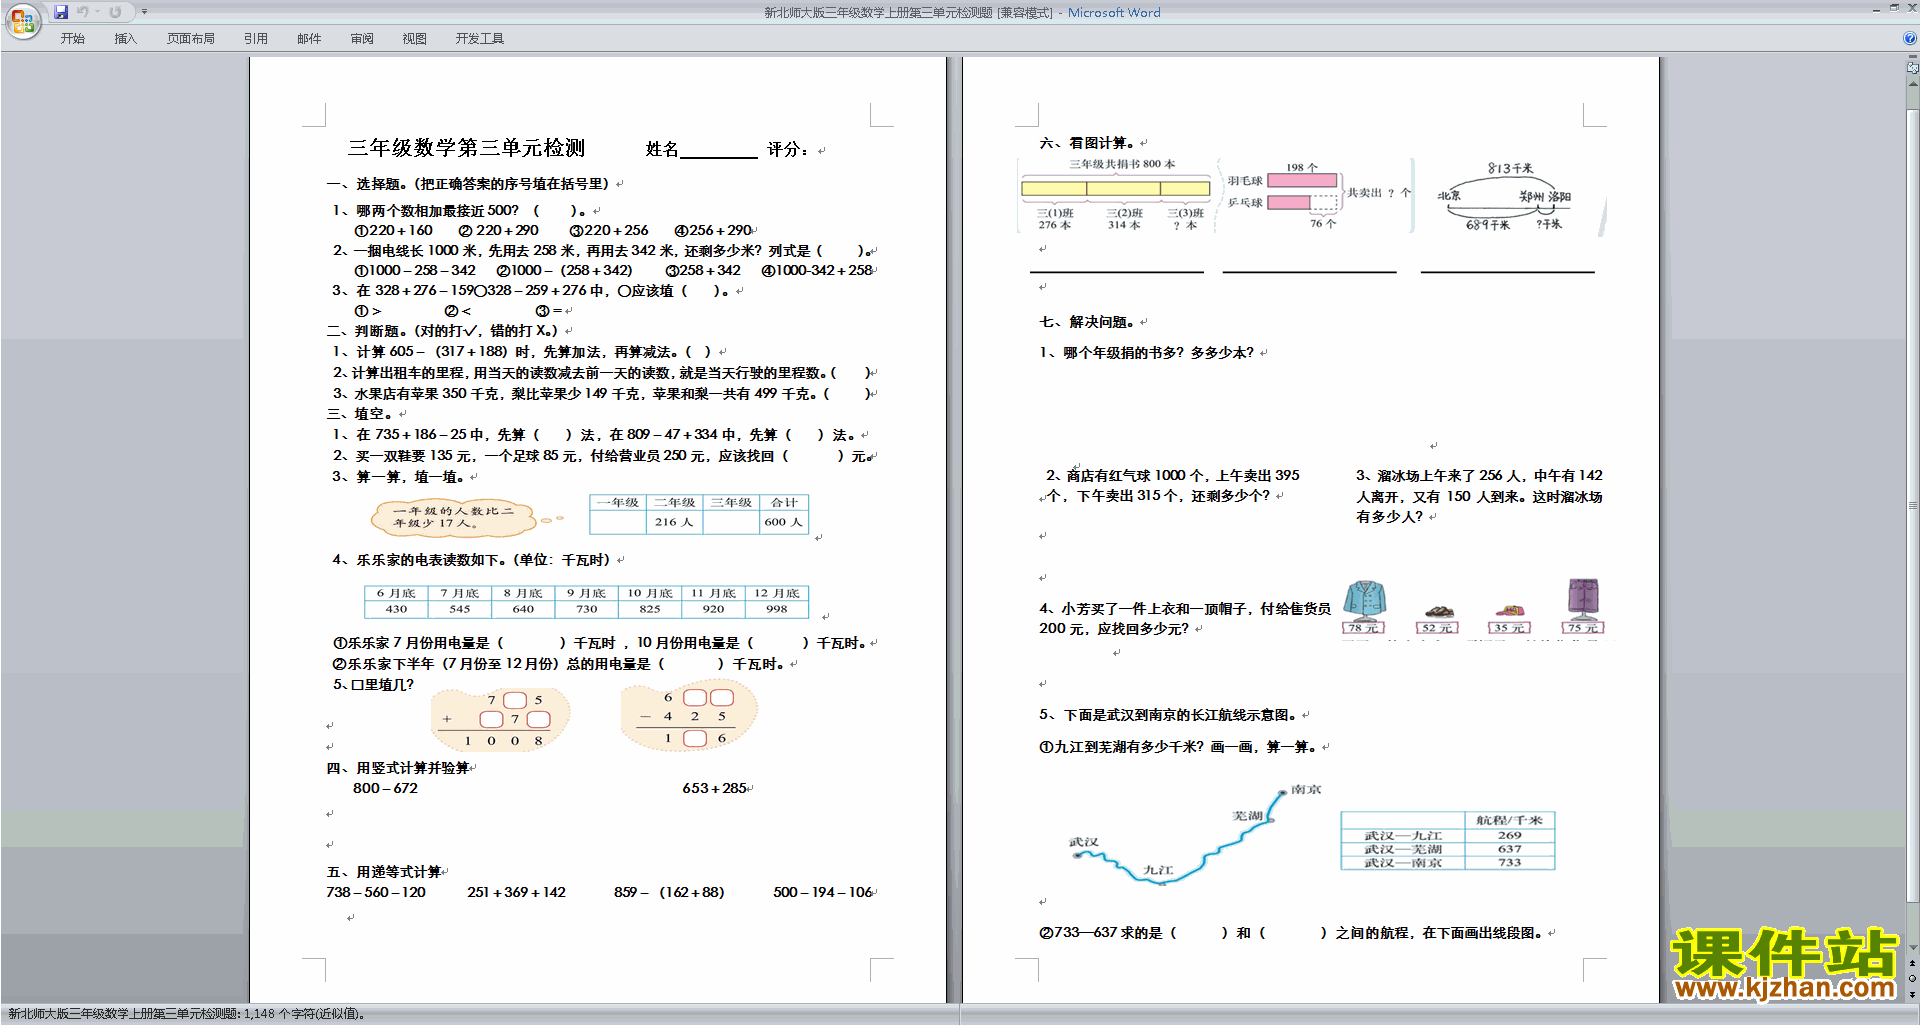Click the 600人 total cell
Viewport: 1920px width, 1025px height.
tap(784, 522)
